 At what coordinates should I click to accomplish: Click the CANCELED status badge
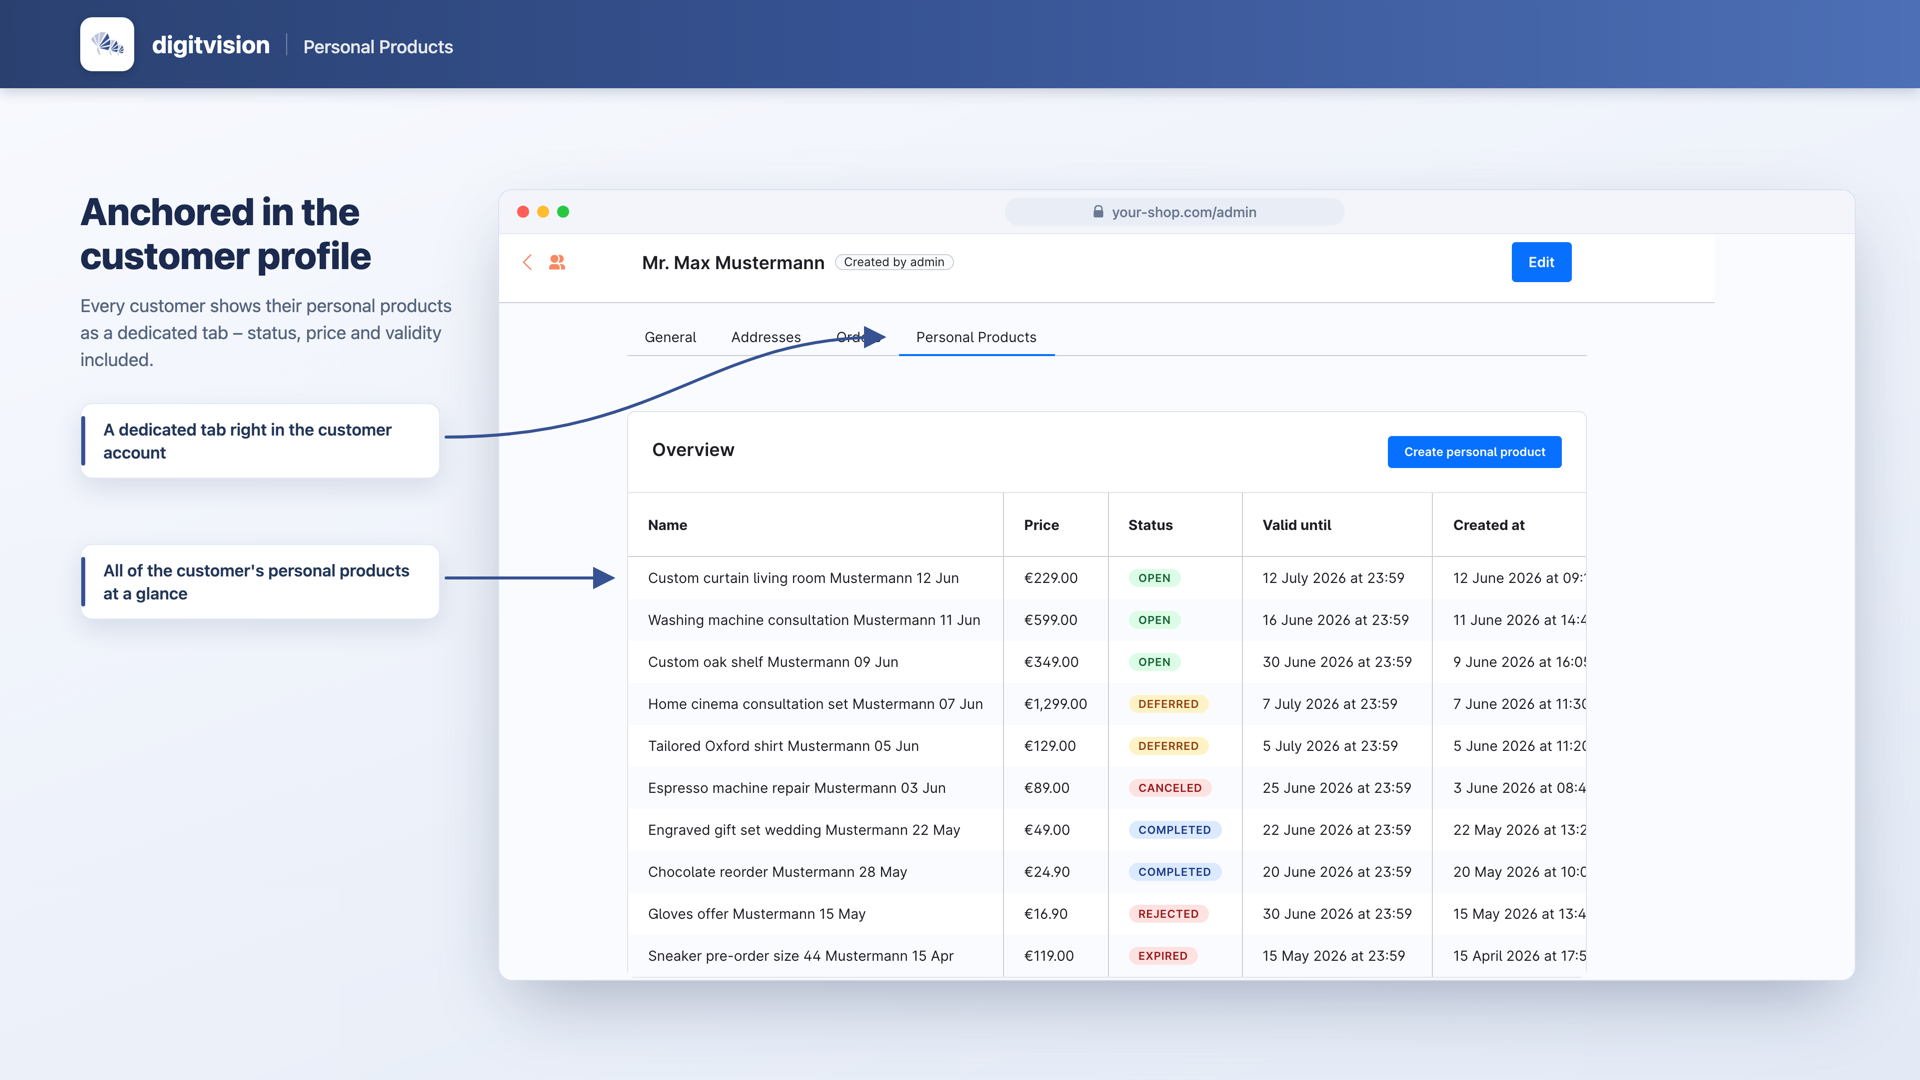[1170, 788]
